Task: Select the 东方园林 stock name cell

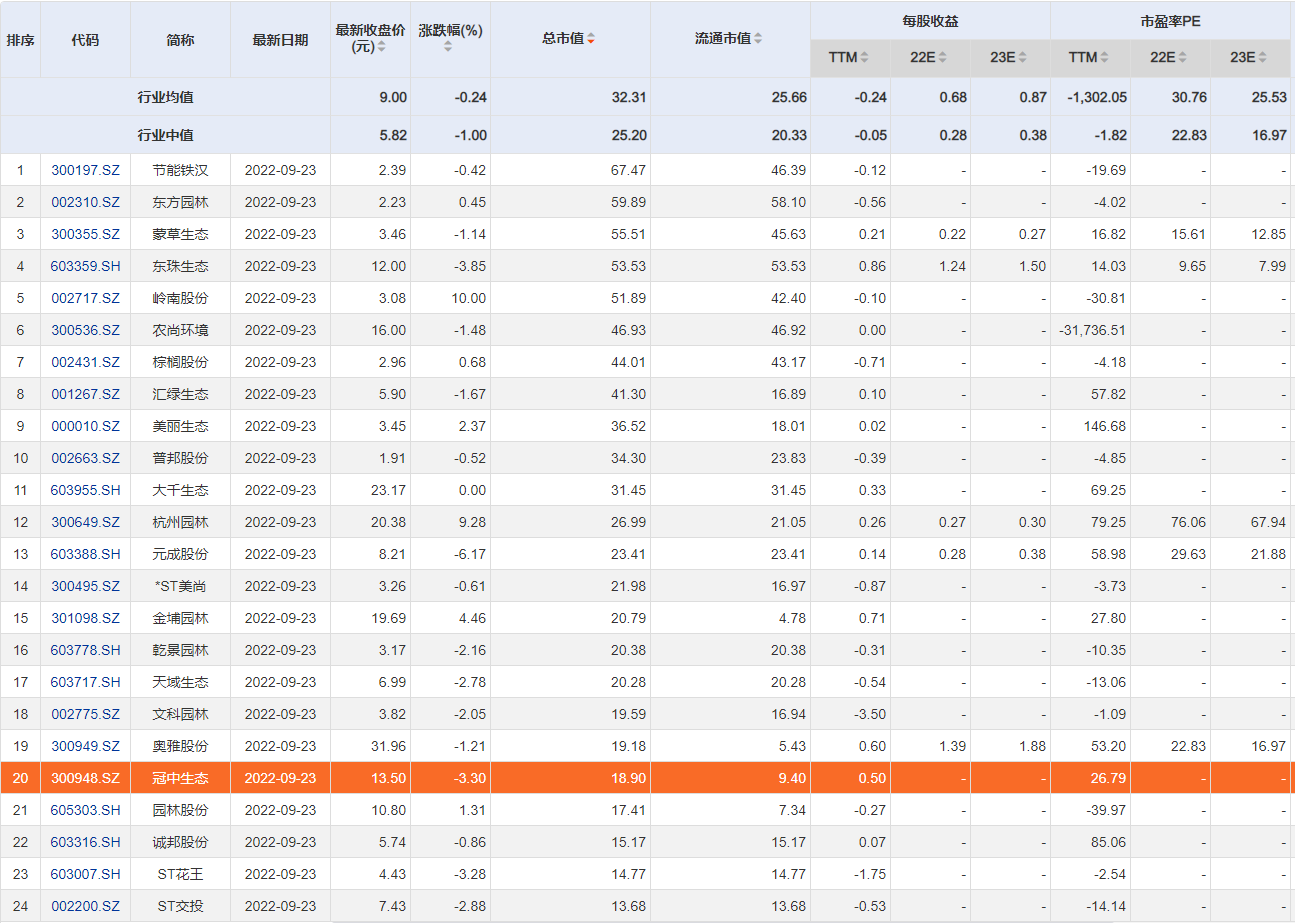Action: (180, 202)
